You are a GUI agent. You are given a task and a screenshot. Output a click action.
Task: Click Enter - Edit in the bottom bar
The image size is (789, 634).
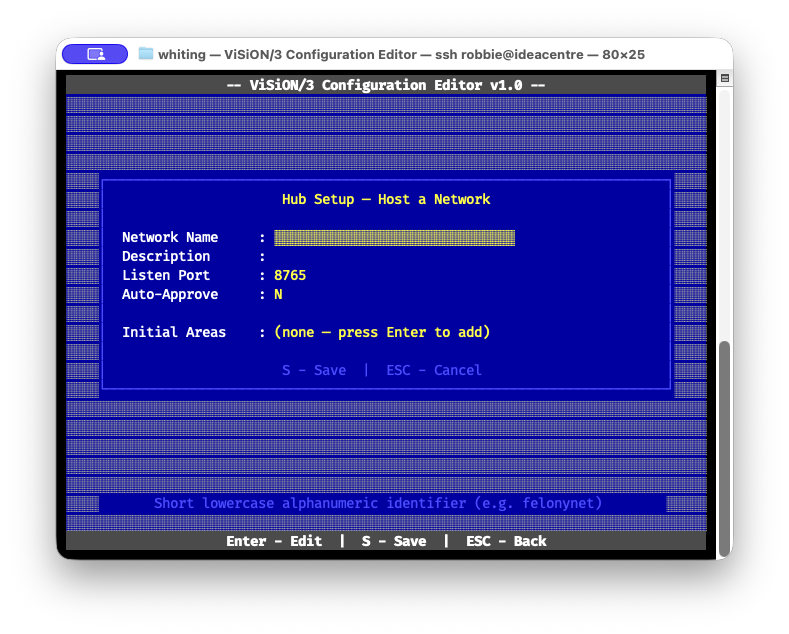[x=274, y=541]
